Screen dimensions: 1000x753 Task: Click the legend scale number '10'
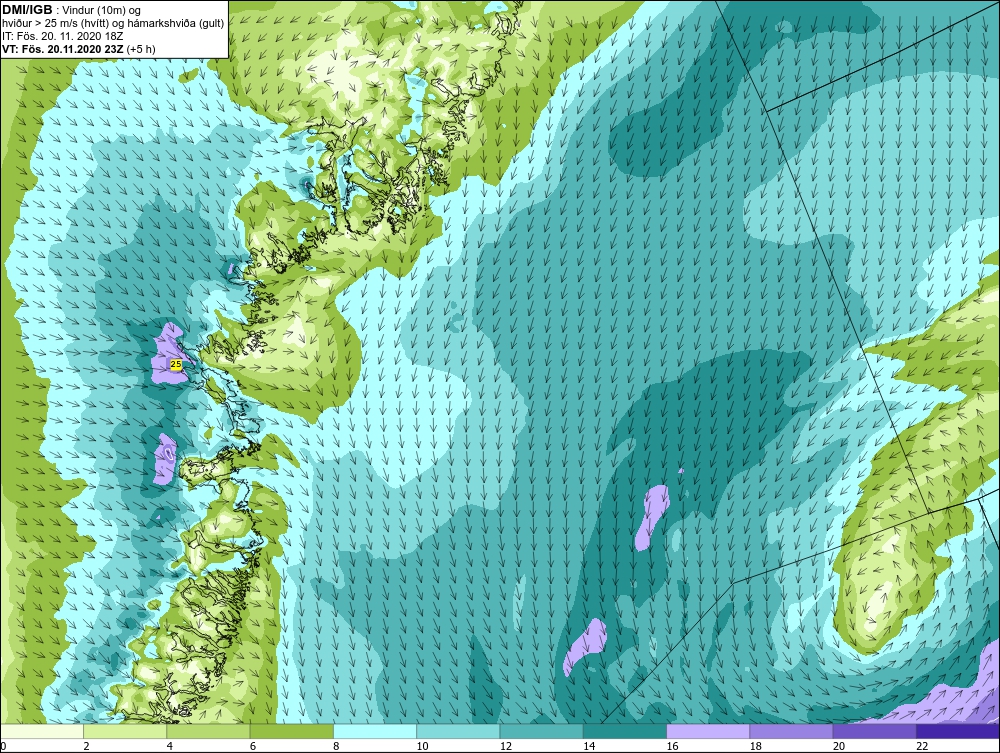coord(422,746)
